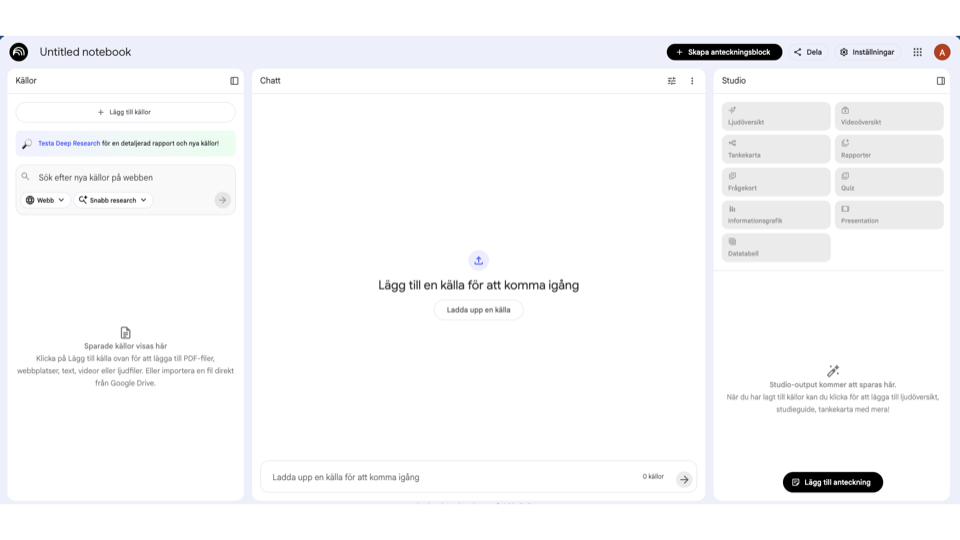Expand the Webb source dropdown
The image size is (960, 540).
pos(46,200)
